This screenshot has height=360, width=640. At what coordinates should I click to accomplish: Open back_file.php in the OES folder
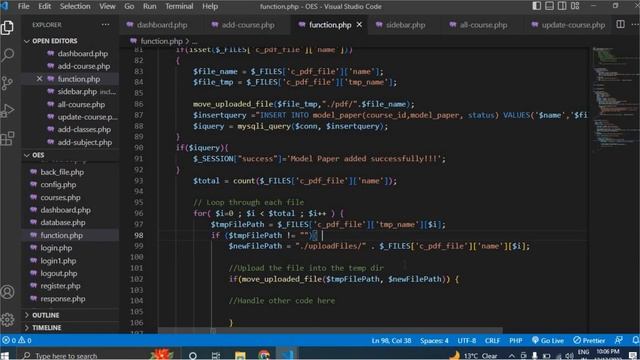tap(62, 172)
